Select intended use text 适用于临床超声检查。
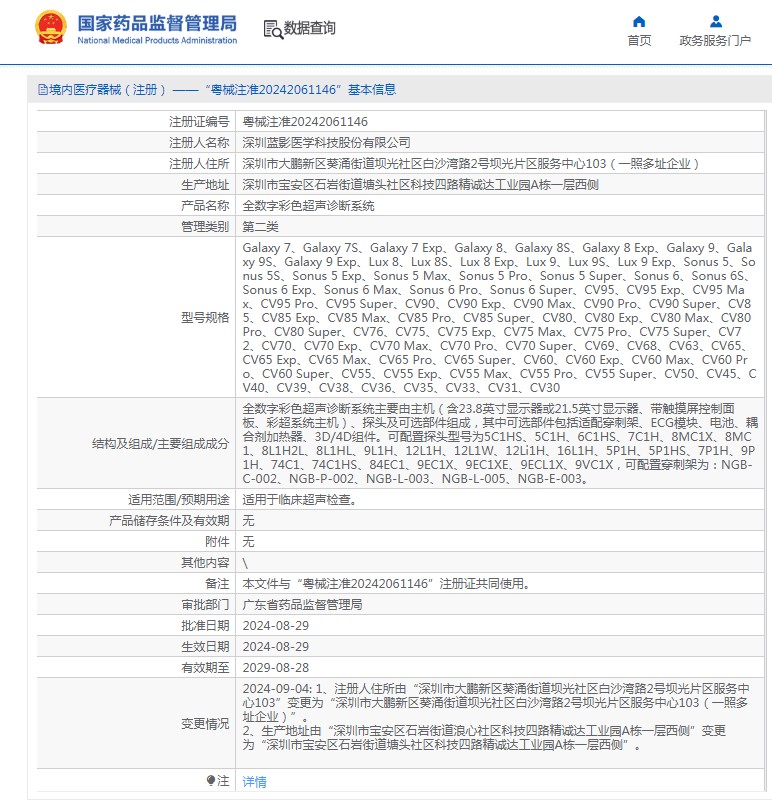This screenshot has height=809, width=772. (299, 500)
